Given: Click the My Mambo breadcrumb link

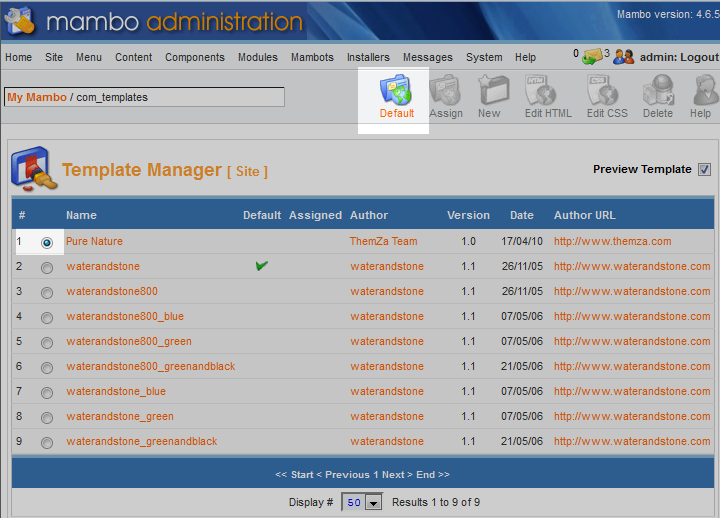Looking at the screenshot, I should coord(37,97).
